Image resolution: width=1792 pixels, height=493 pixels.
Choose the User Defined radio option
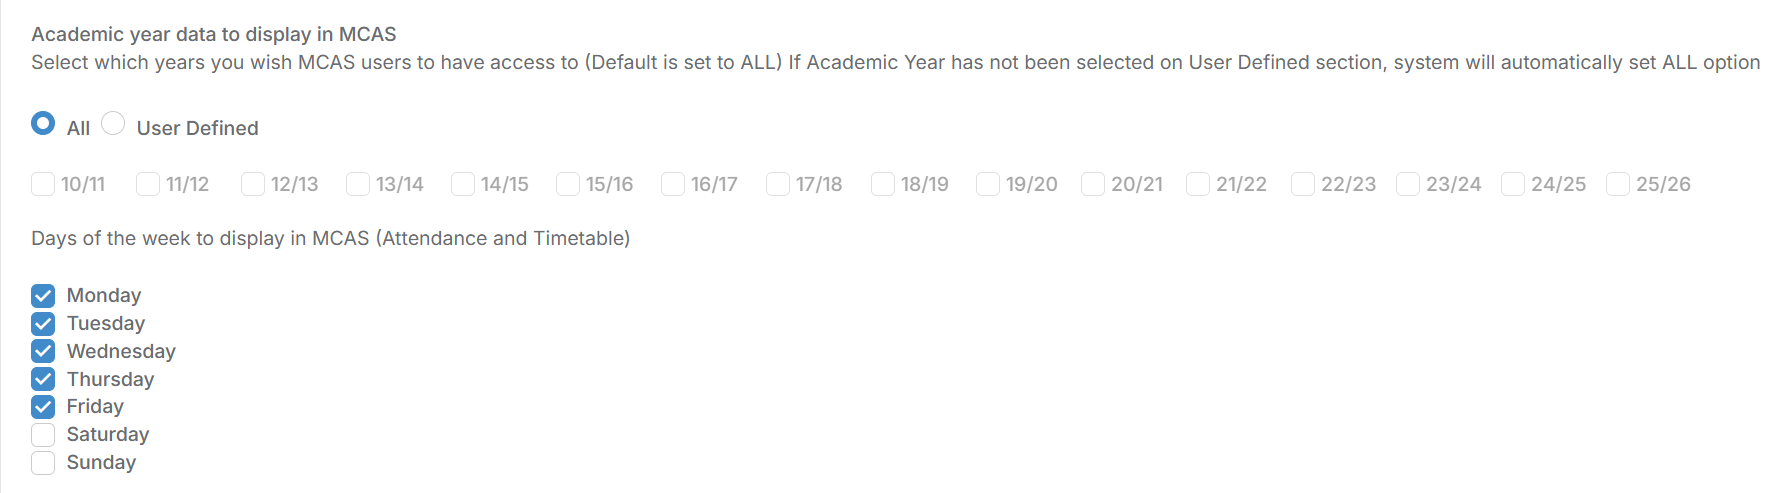point(113,124)
